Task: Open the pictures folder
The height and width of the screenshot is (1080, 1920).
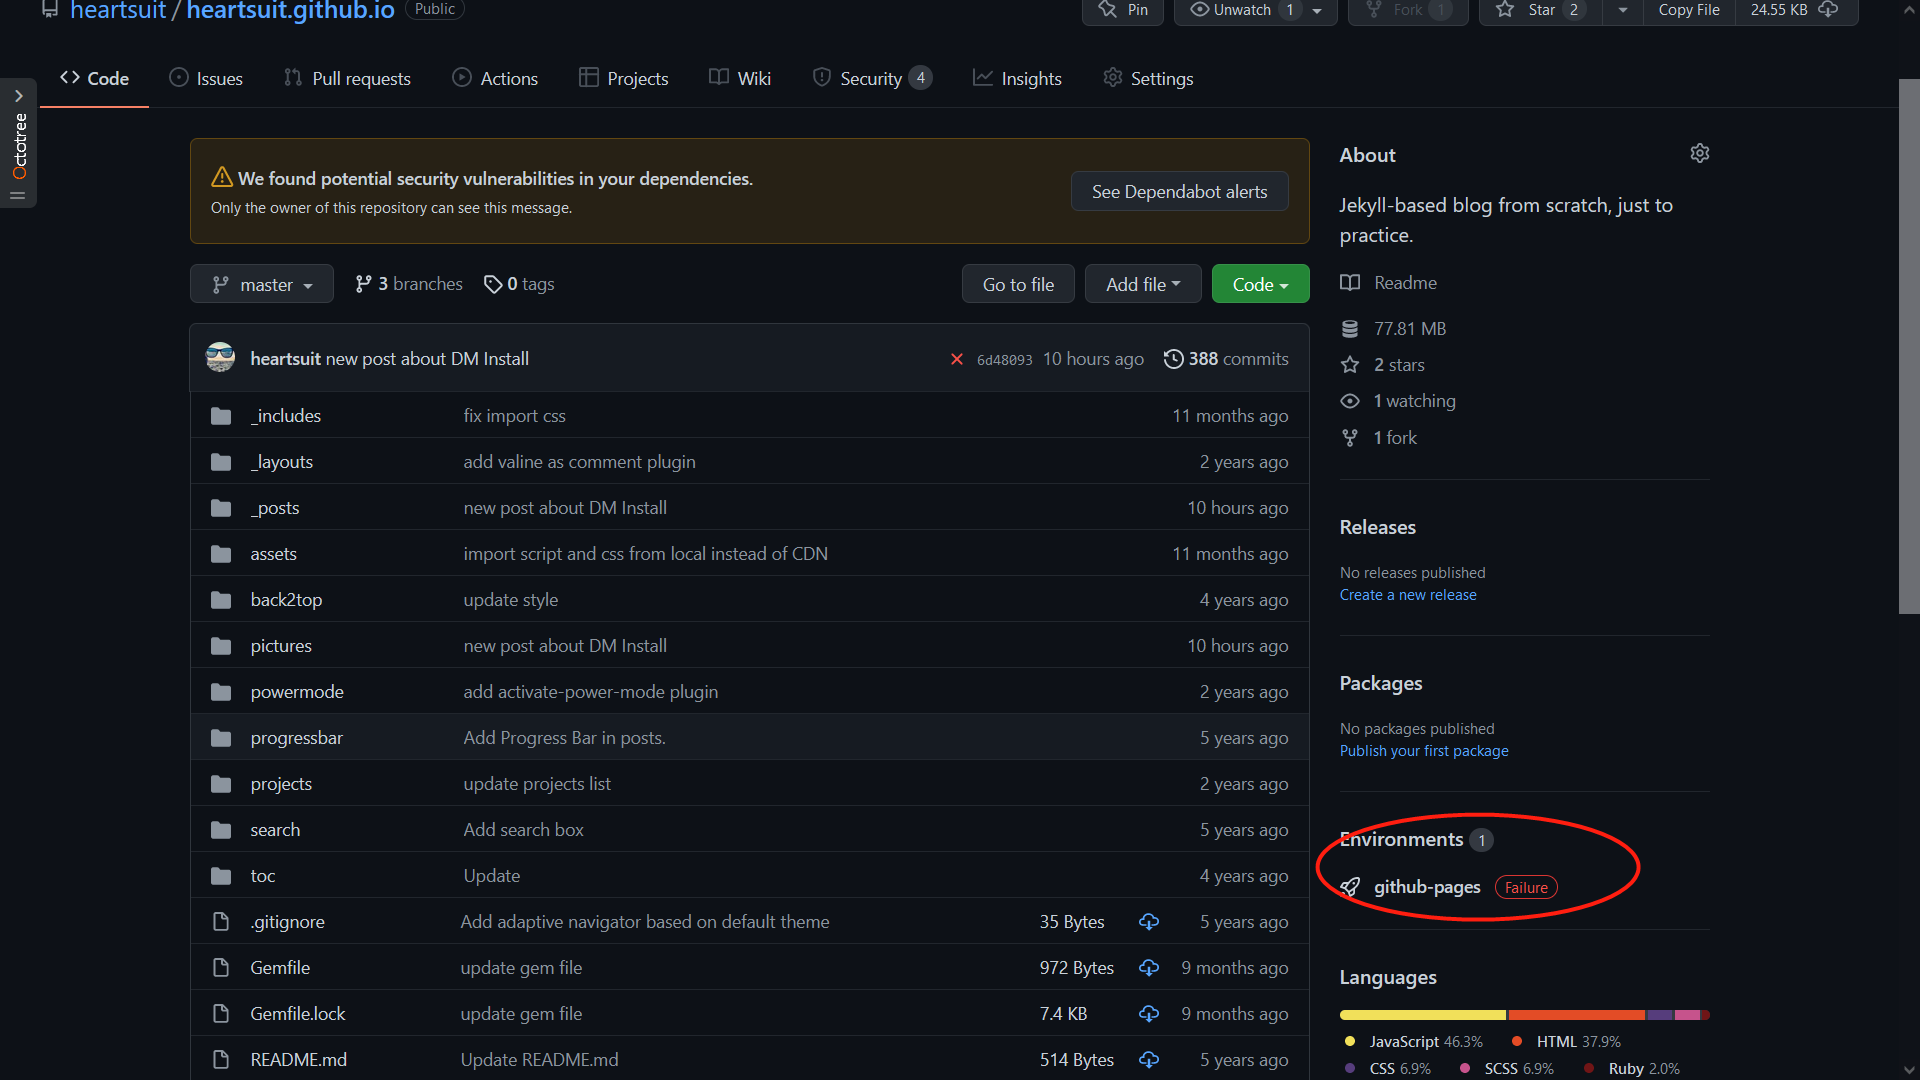Action: [x=281, y=646]
